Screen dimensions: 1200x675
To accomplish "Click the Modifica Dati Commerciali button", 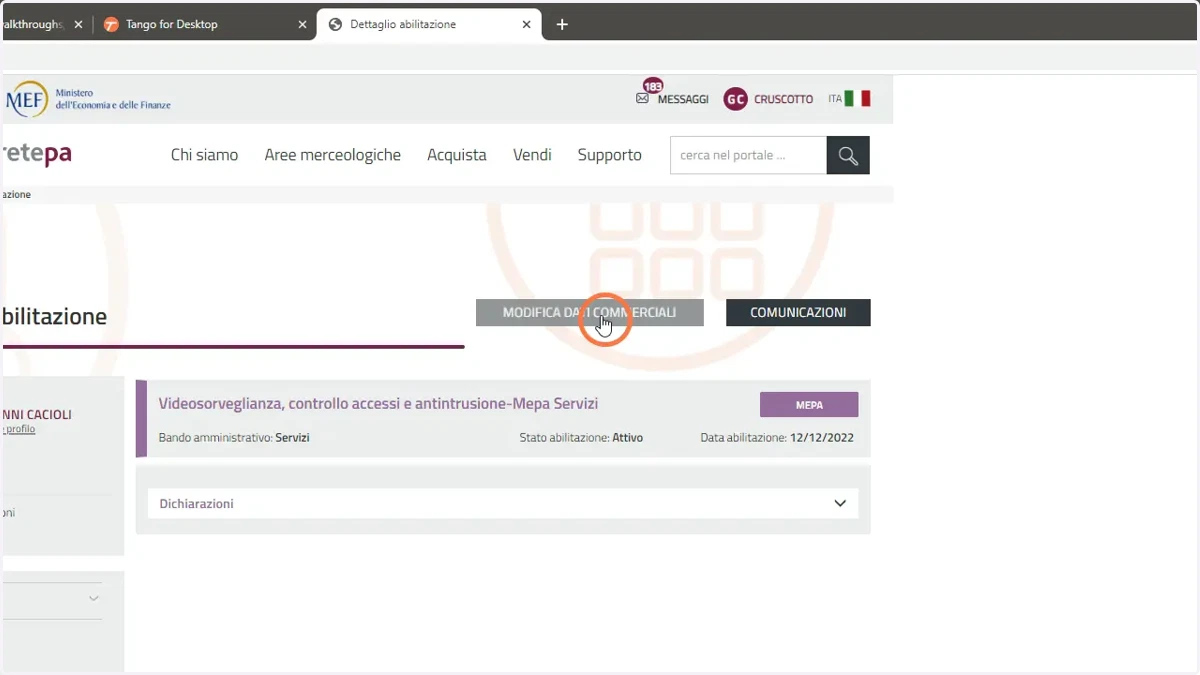I will click(590, 312).
